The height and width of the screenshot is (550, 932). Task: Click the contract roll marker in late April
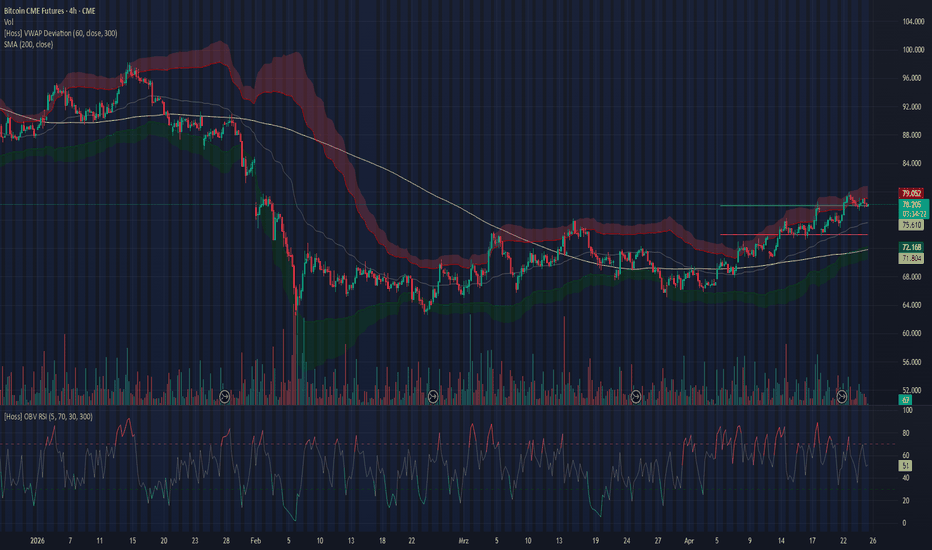click(842, 397)
